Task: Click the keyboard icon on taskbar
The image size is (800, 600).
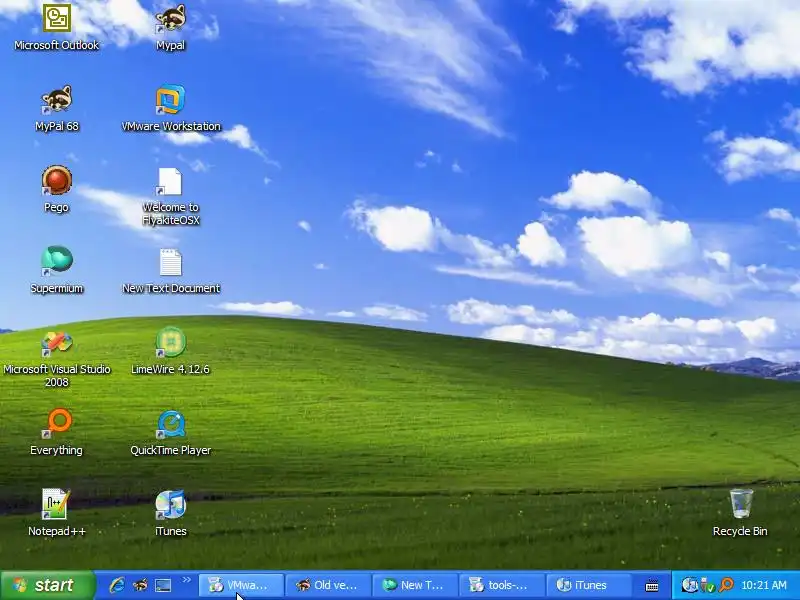Action: point(652,585)
